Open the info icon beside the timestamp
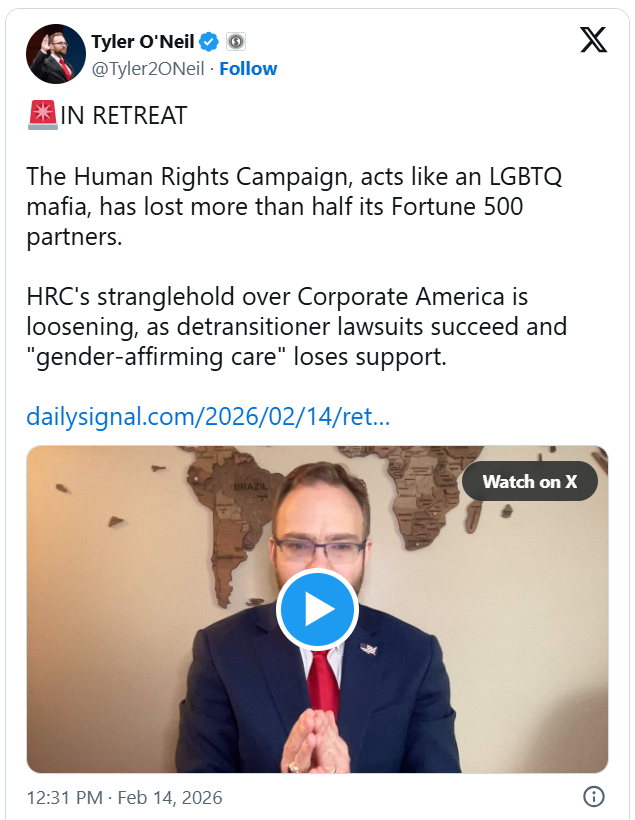This screenshot has width=635, height=820. tap(593, 797)
